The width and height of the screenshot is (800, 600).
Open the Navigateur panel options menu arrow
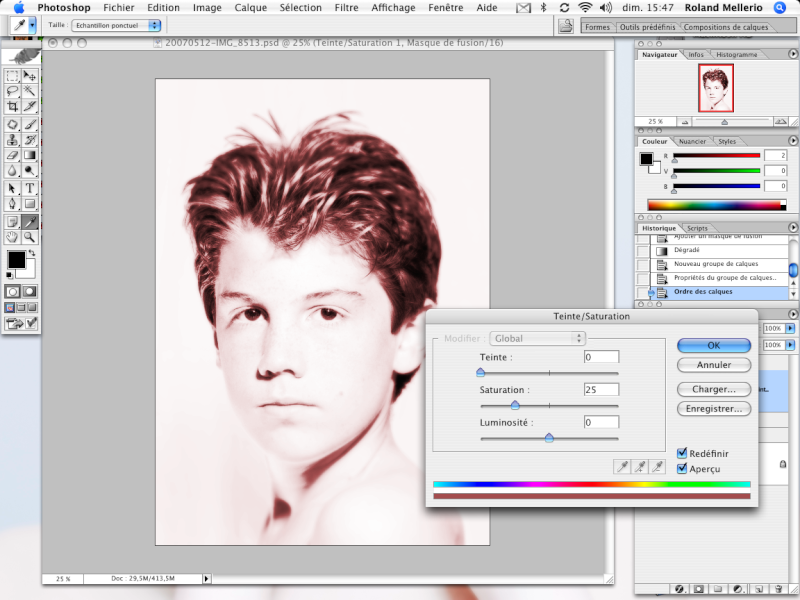pos(792,54)
